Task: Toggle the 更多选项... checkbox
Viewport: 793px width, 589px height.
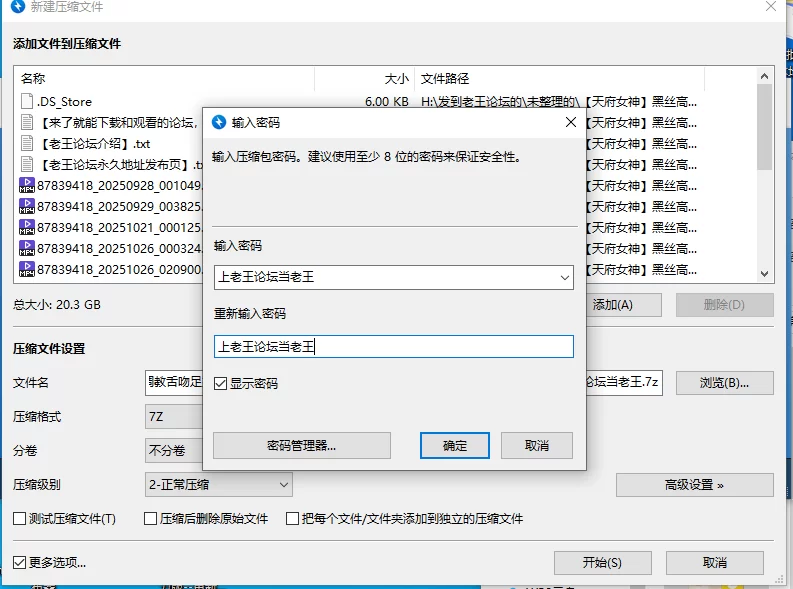Action: pyautogui.click(x=19, y=562)
